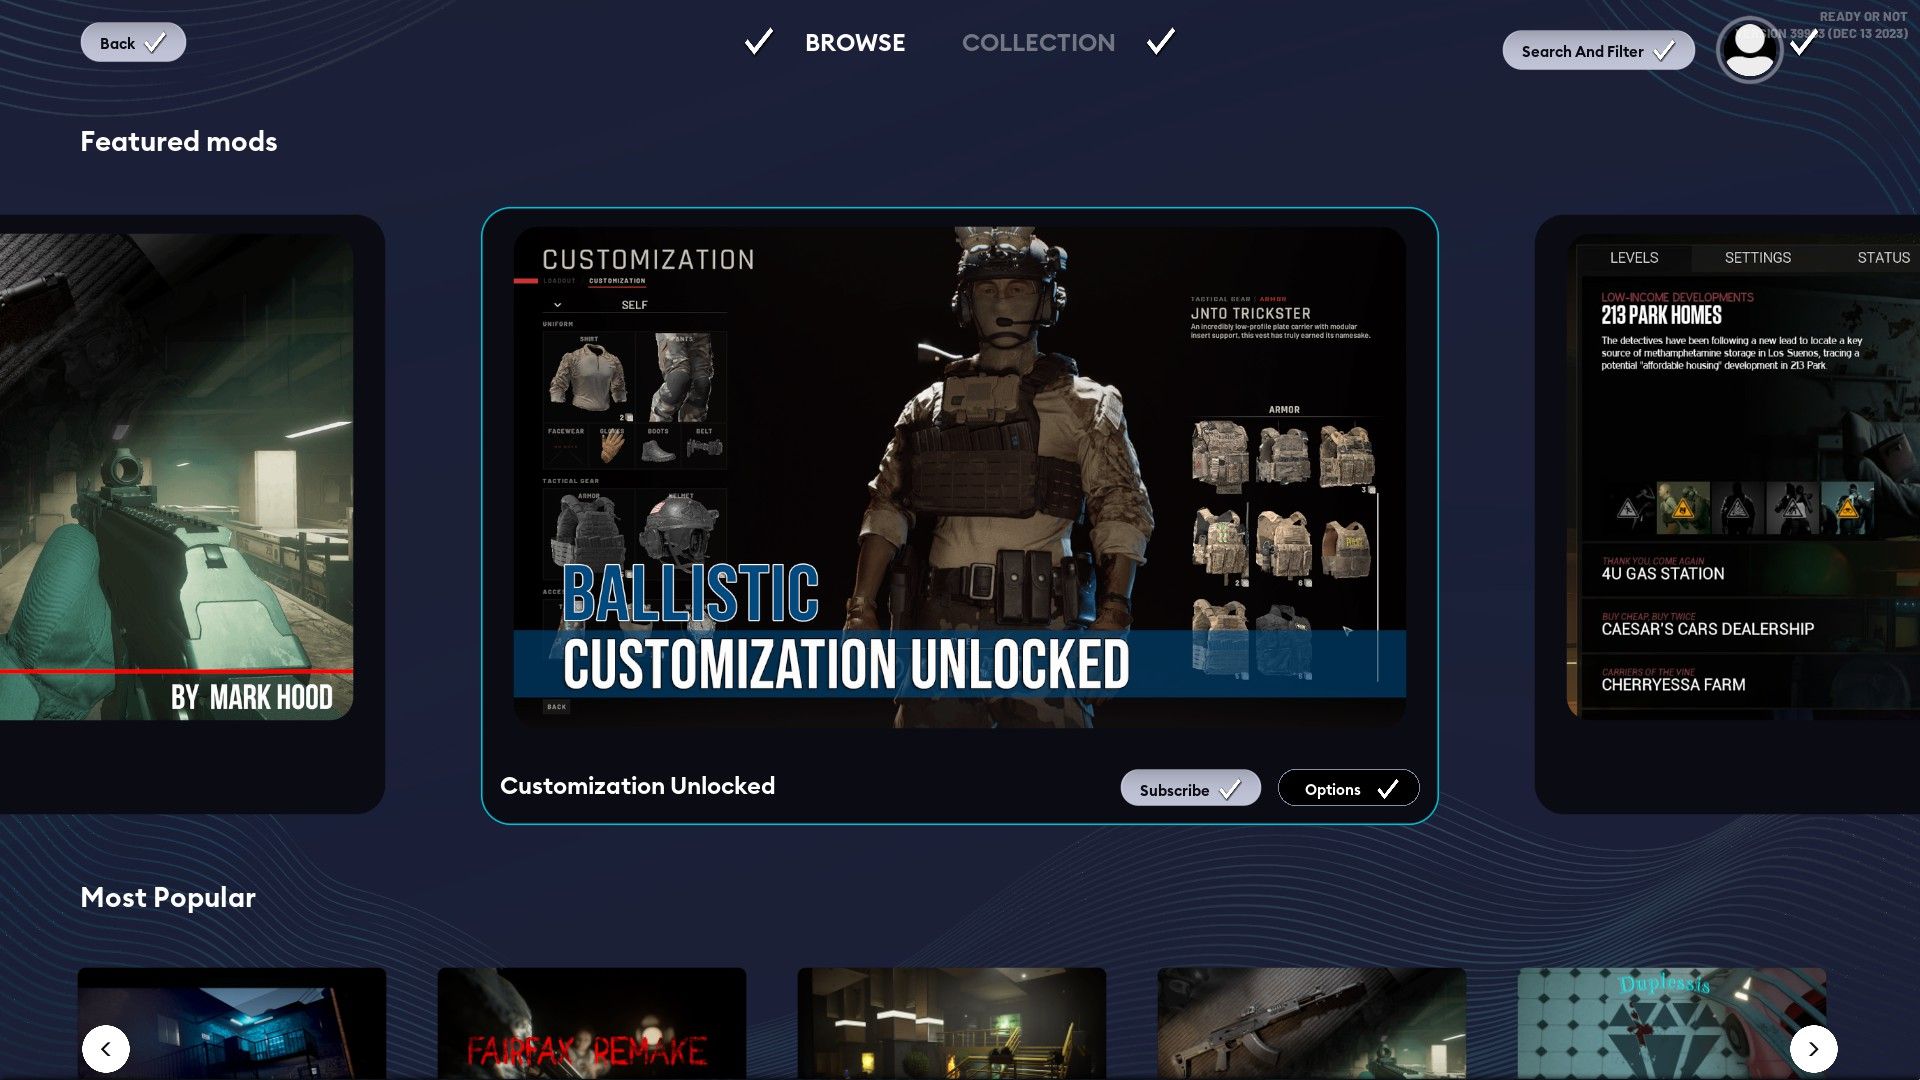The image size is (1920, 1080).
Task: Expand the Search And Filter options
Action: (1598, 49)
